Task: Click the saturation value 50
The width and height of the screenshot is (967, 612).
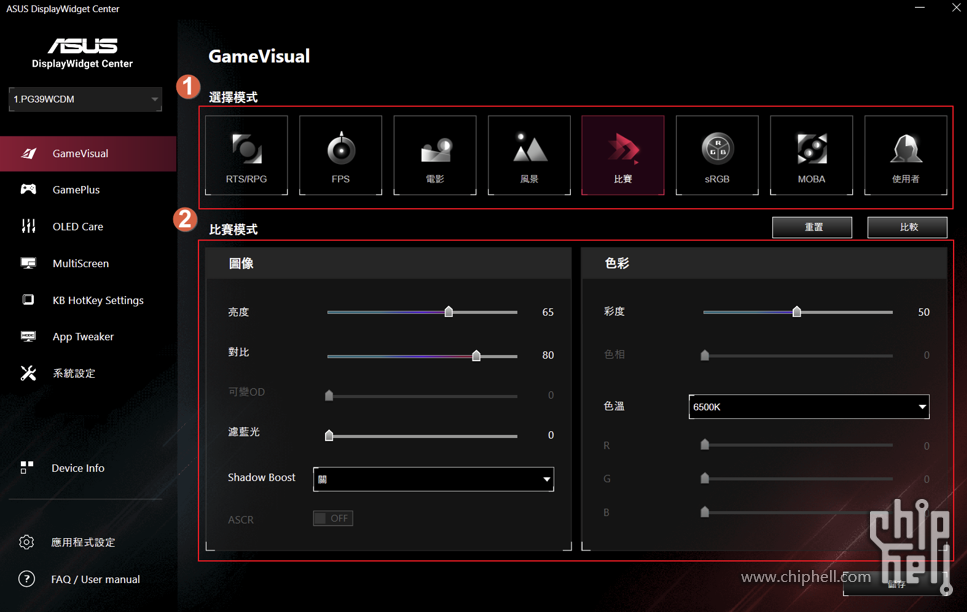Action: 923,312
